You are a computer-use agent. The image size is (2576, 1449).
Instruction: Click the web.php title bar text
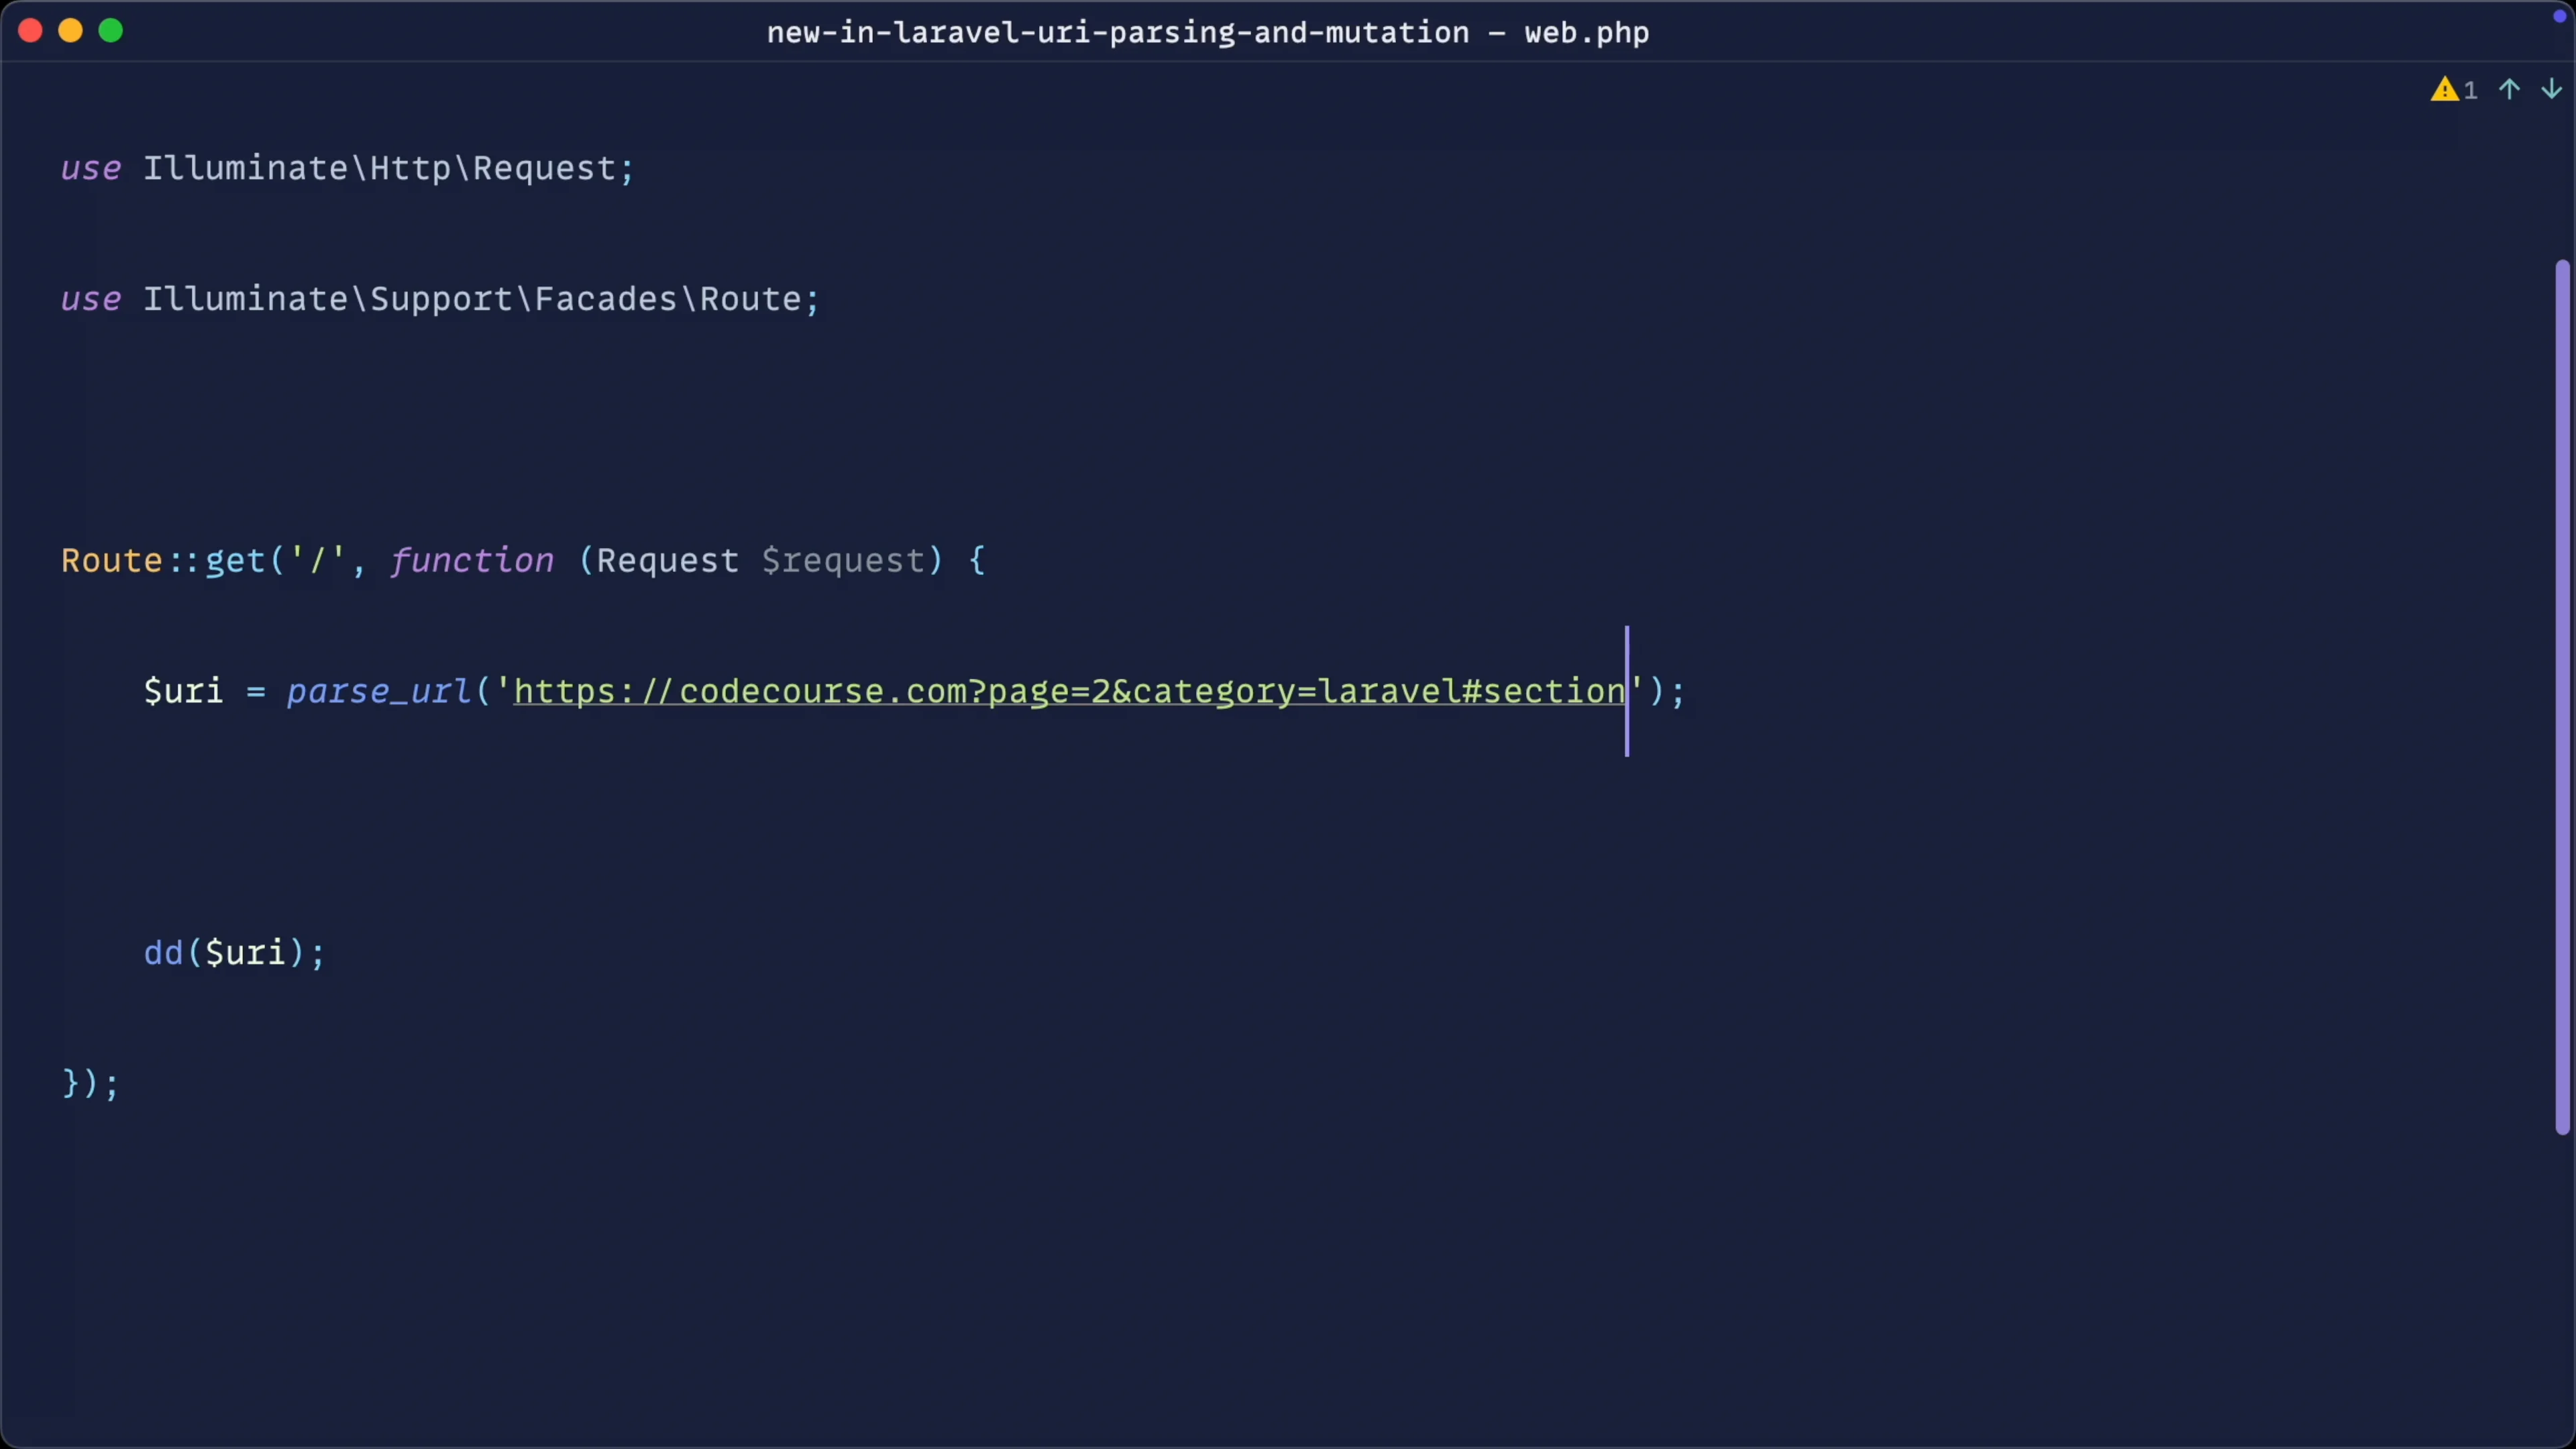click(x=1586, y=33)
